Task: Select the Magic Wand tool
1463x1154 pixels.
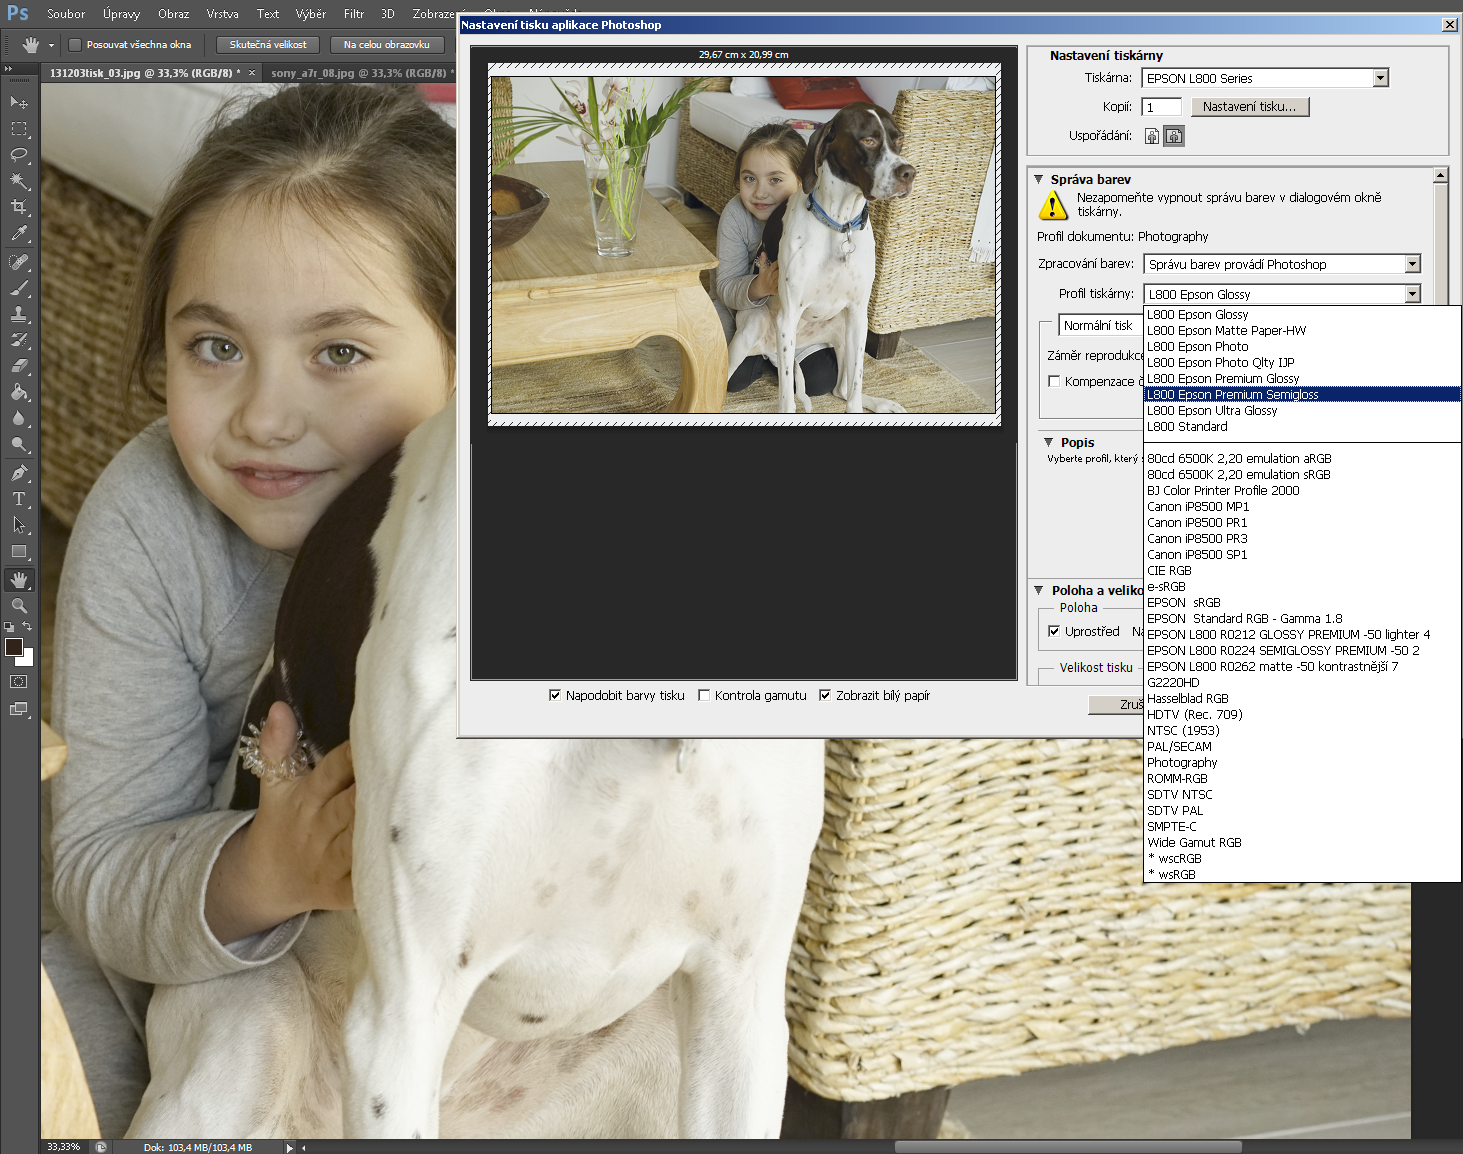Action: click(x=19, y=181)
